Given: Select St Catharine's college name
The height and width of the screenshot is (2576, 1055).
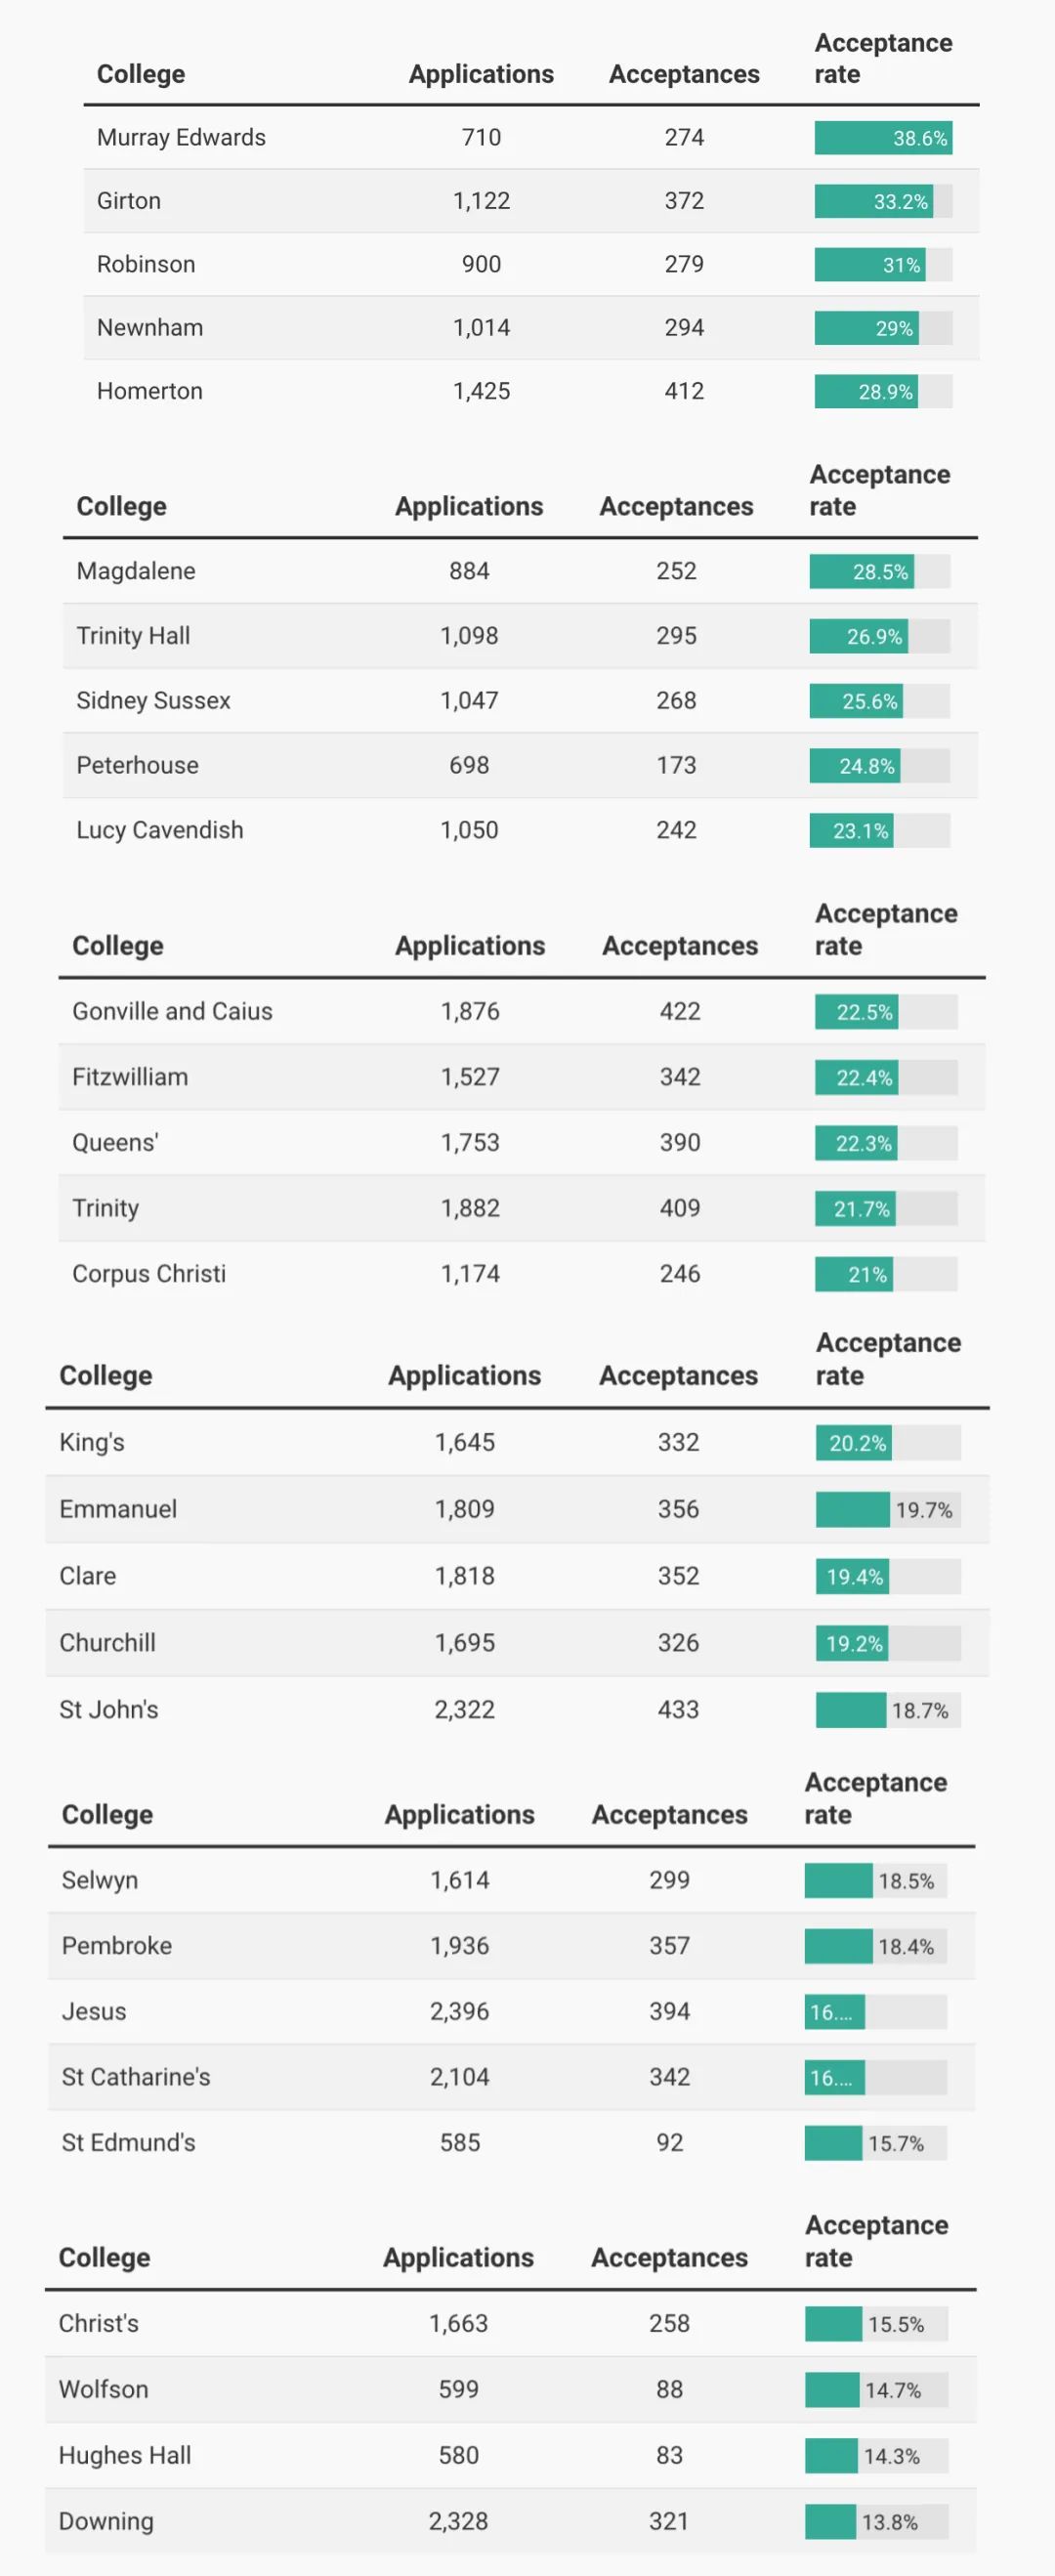Looking at the screenshot, I should tap(136, 2077).
